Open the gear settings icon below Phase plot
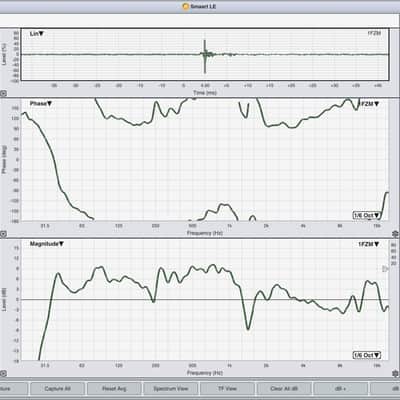 pos(395,233)
